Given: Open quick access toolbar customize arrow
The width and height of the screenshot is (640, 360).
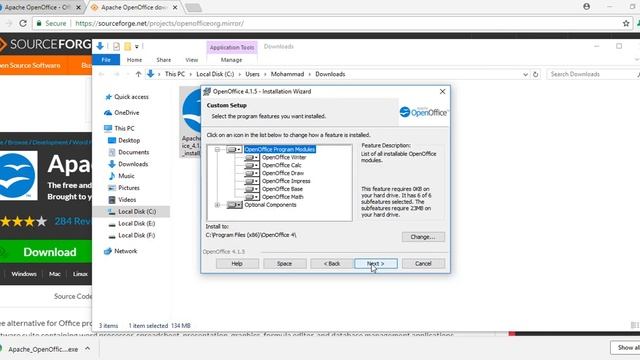Looking at the screenshot, I should [x=137, y=47].
